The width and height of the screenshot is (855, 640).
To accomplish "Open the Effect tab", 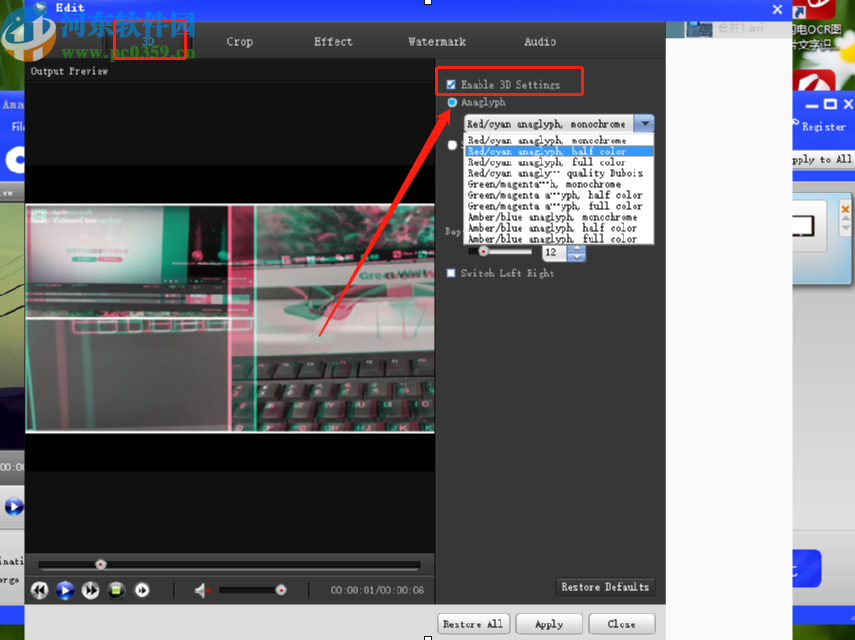I will pos(333,41).
